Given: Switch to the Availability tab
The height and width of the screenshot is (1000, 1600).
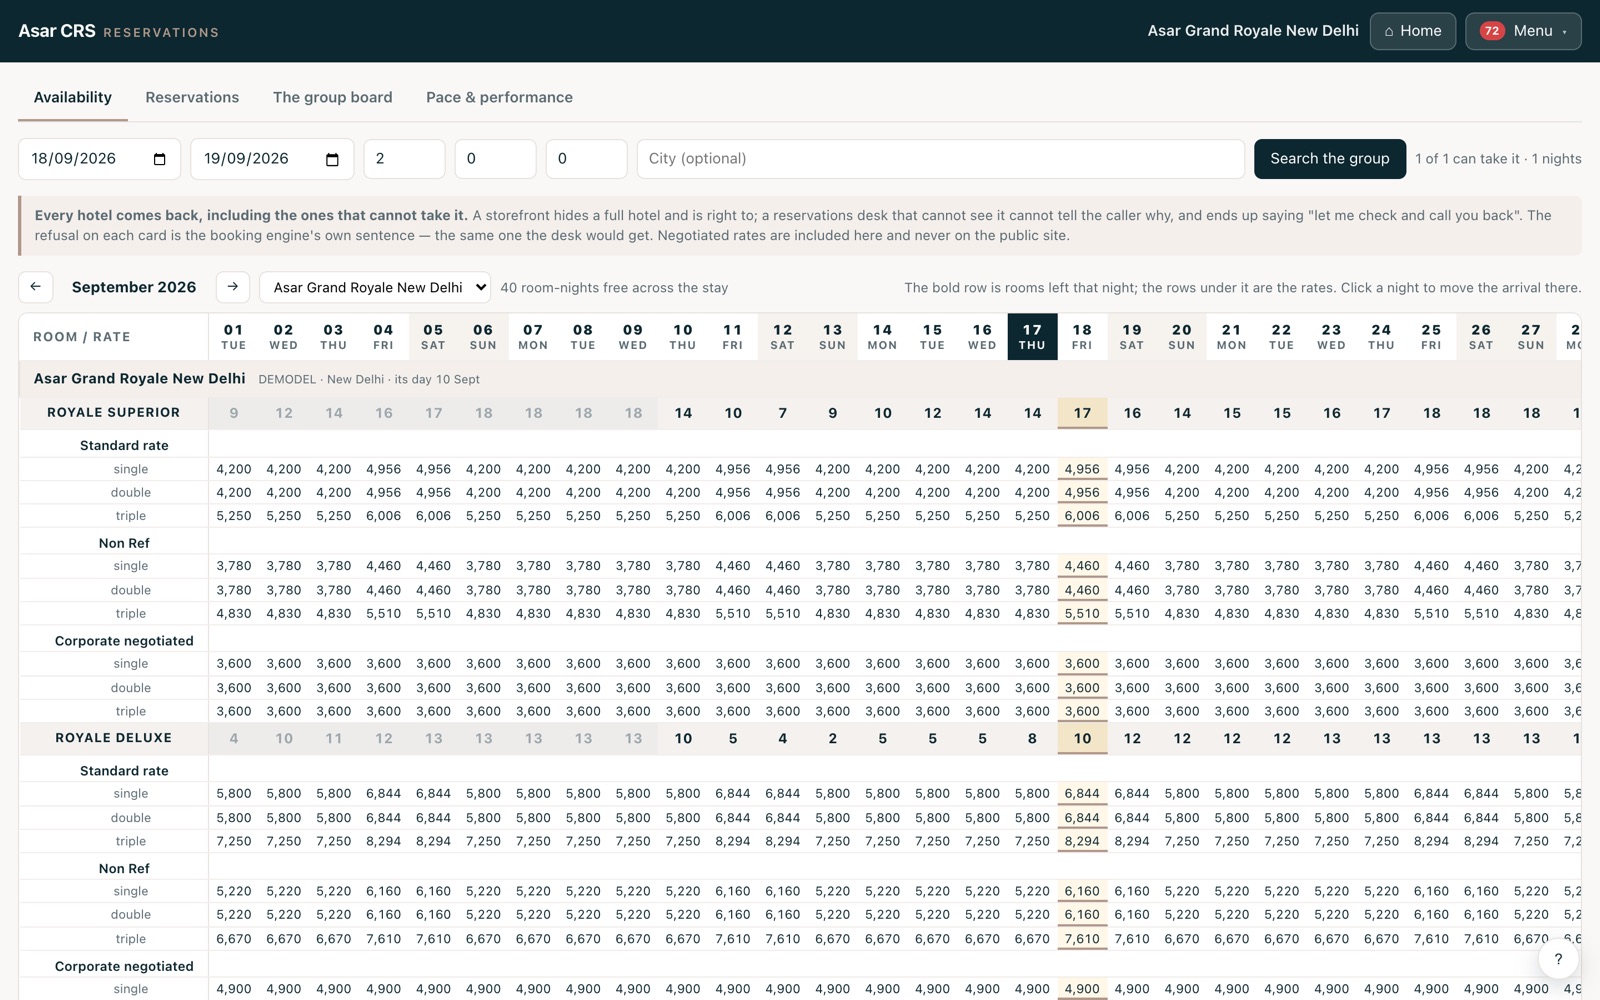Looking at the screenshot, I should point(73,97).
